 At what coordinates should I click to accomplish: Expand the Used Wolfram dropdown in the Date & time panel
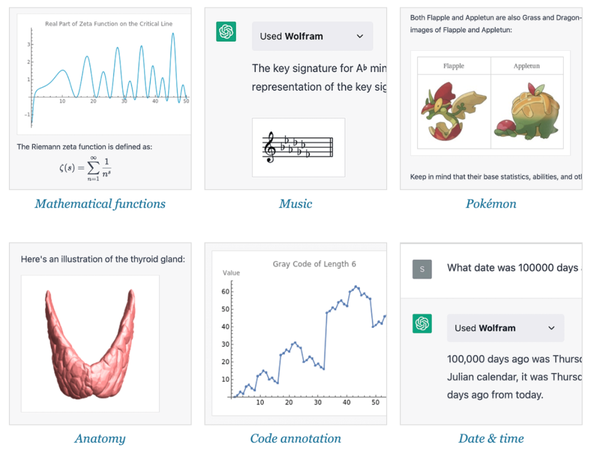point(505,328)
